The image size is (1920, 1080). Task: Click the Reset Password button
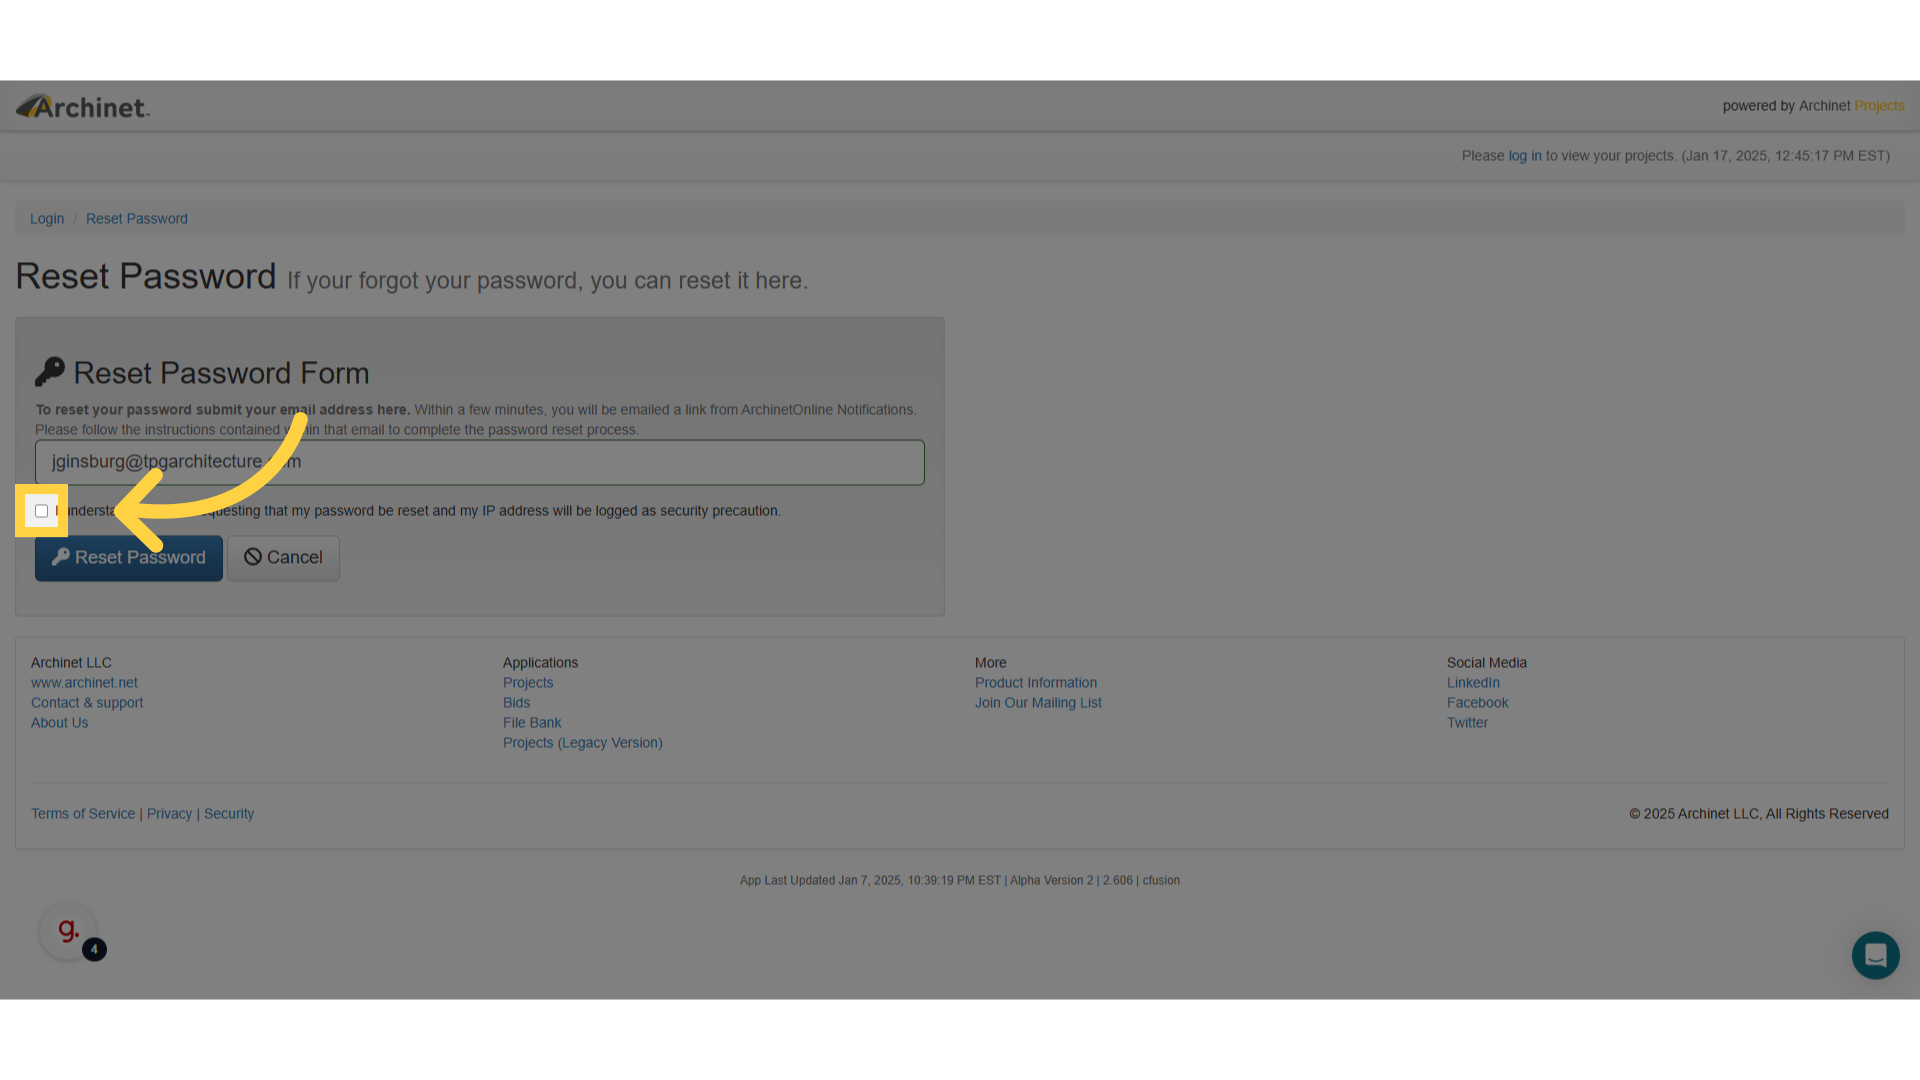pyautogui.click(x=128, y=557)
